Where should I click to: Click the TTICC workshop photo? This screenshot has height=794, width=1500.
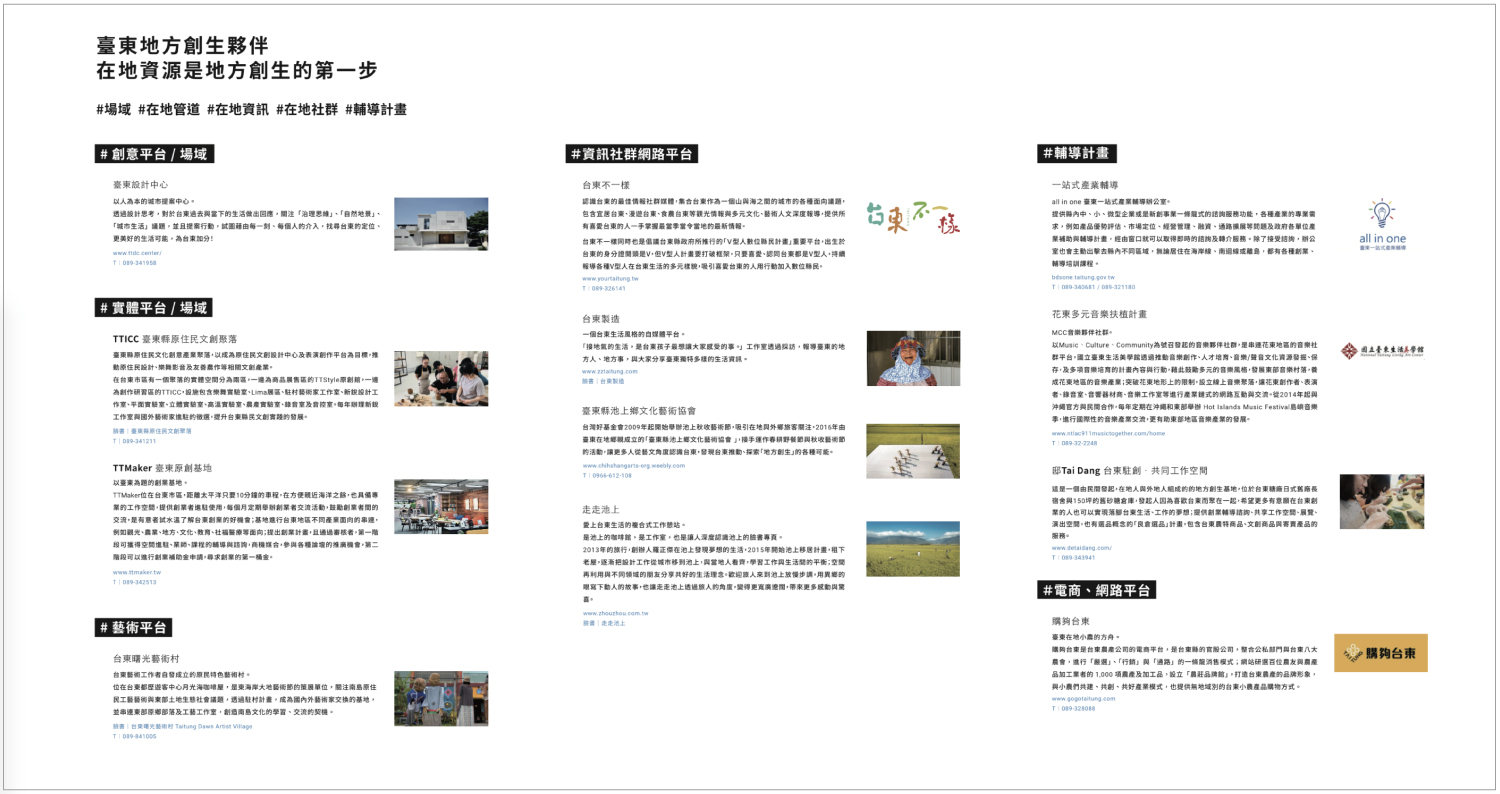point(441,377)
